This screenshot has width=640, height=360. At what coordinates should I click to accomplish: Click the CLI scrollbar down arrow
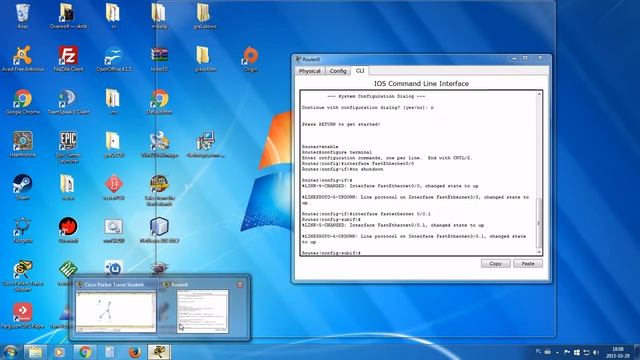coord(539,252)
